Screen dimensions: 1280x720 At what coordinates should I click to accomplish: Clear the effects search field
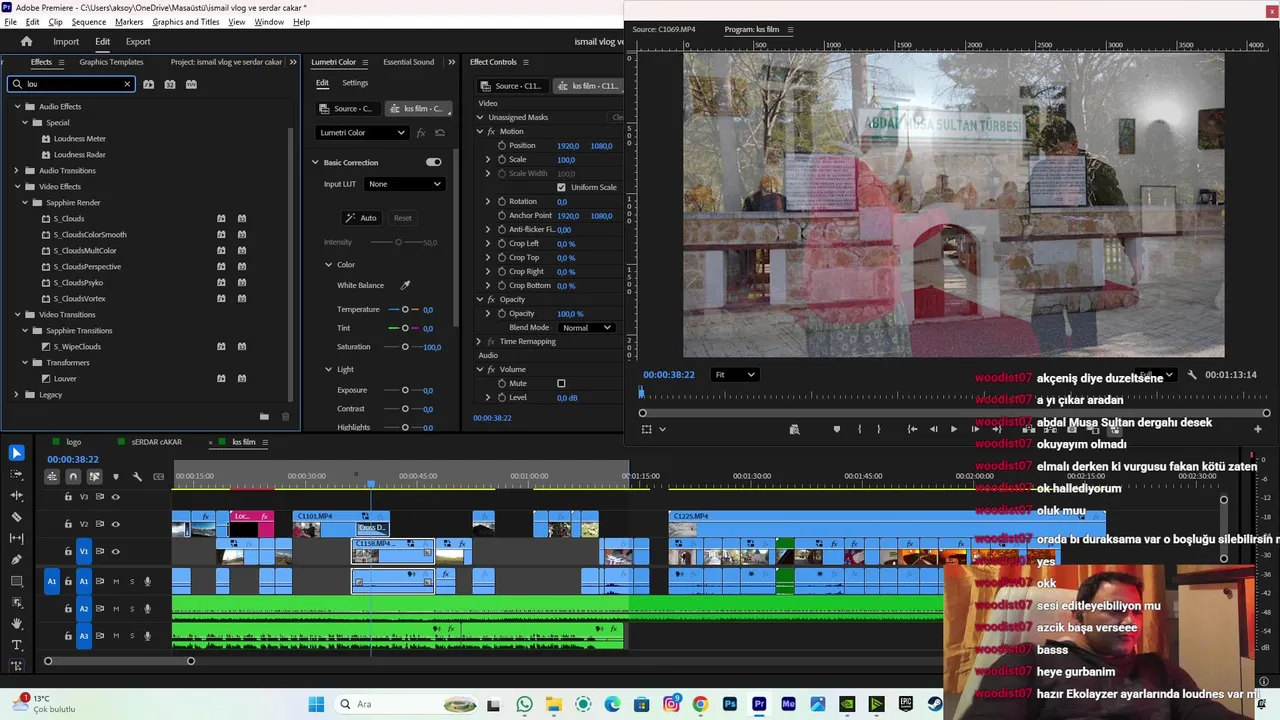127,84
